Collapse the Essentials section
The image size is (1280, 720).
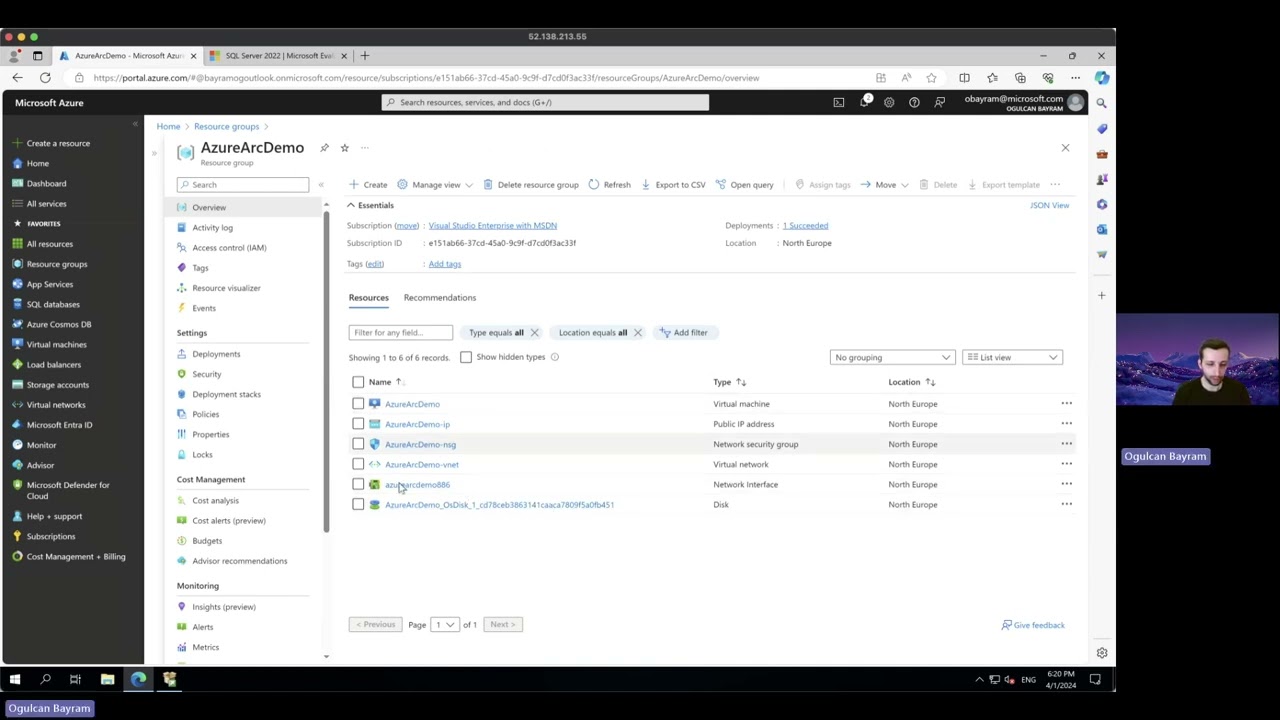(x=370, y=205)
